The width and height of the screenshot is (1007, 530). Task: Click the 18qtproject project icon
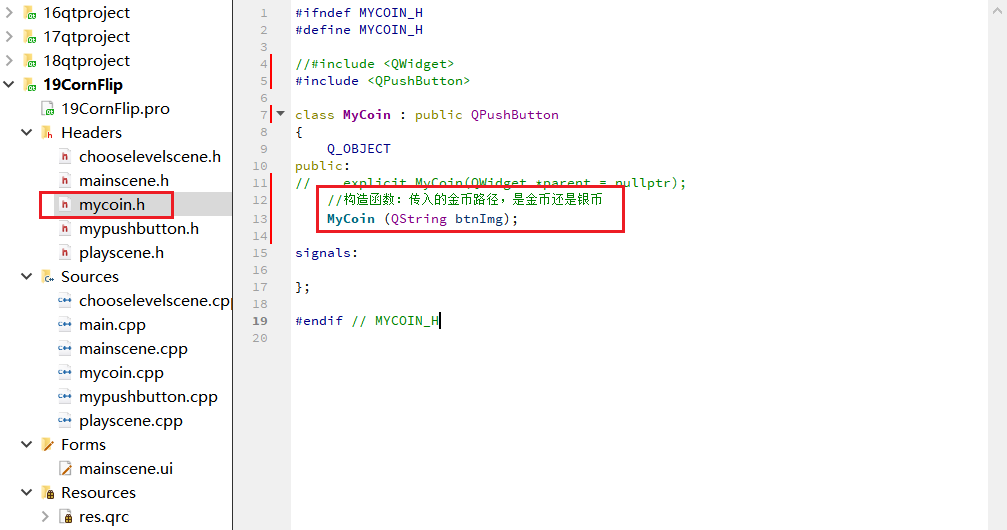(30, 61)
